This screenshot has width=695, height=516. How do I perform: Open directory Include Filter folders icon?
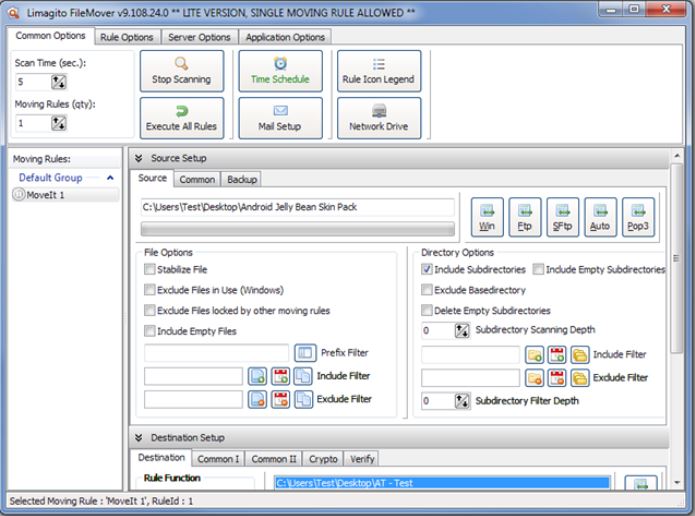(580, 355)
